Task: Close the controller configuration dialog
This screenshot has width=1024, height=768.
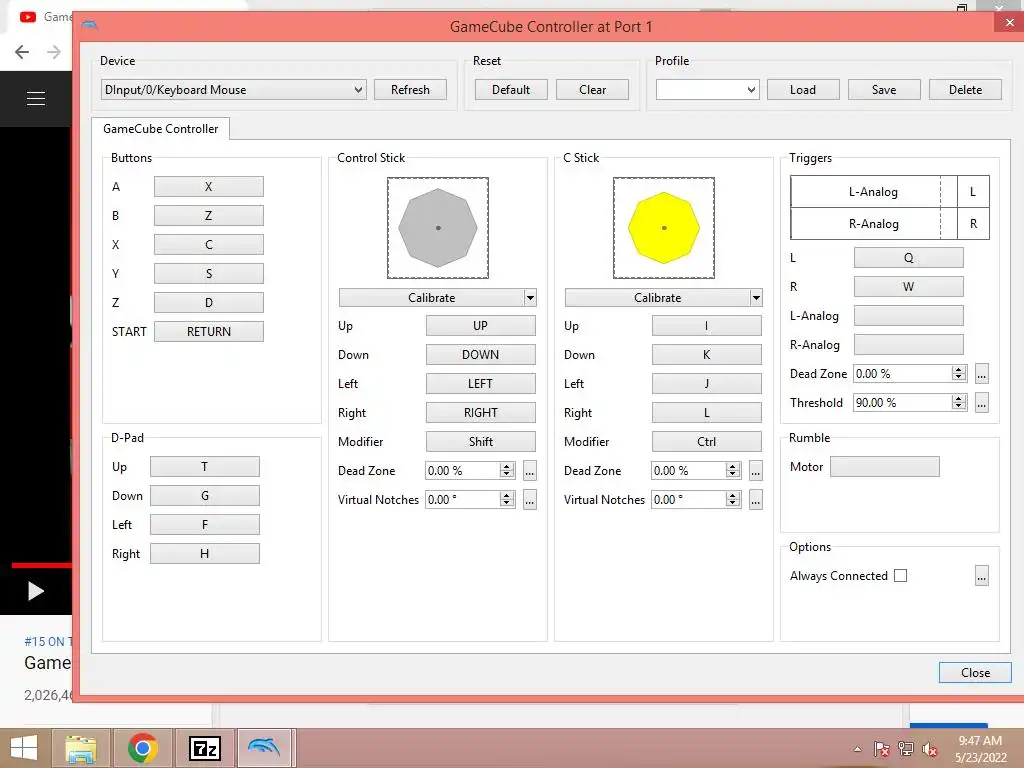Action: click(975, 673)
